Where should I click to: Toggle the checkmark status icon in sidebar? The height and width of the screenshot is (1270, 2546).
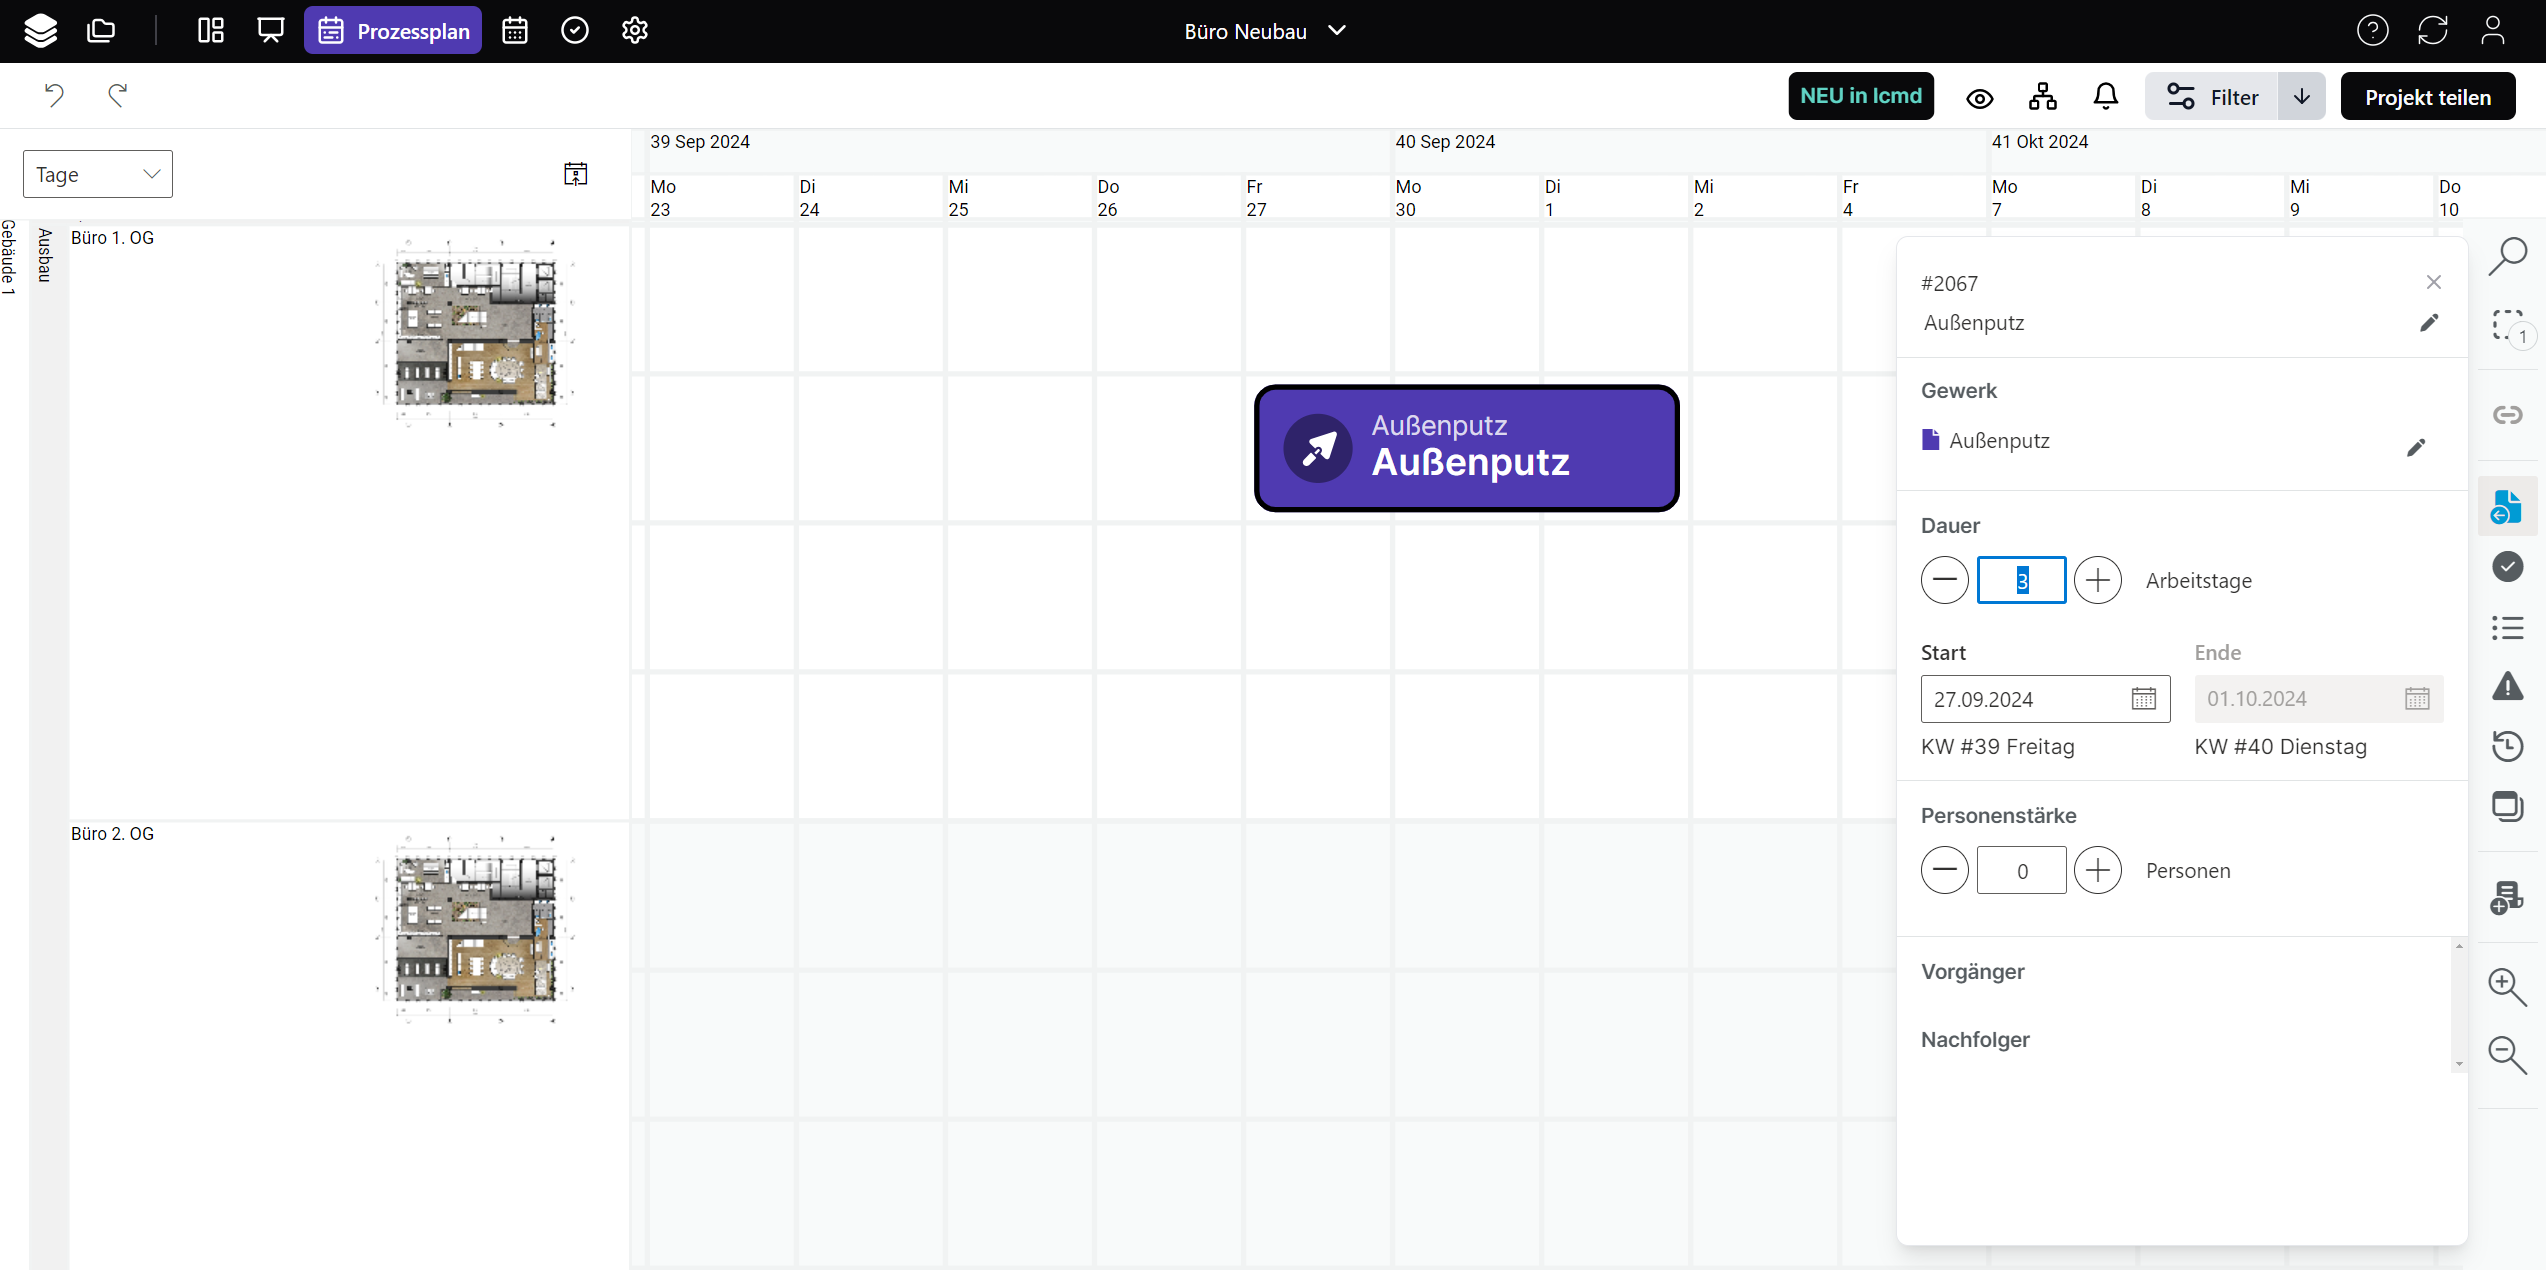click(x=2507, y=567)
